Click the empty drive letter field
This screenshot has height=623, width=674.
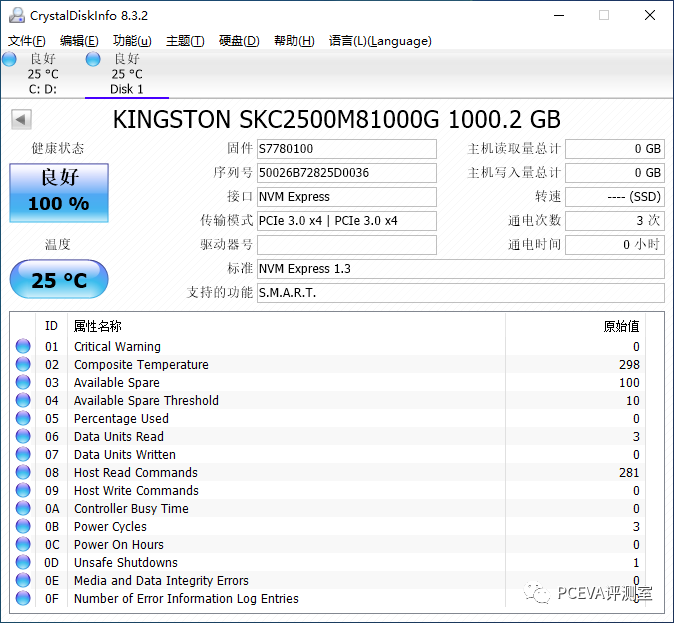point(346,245)
